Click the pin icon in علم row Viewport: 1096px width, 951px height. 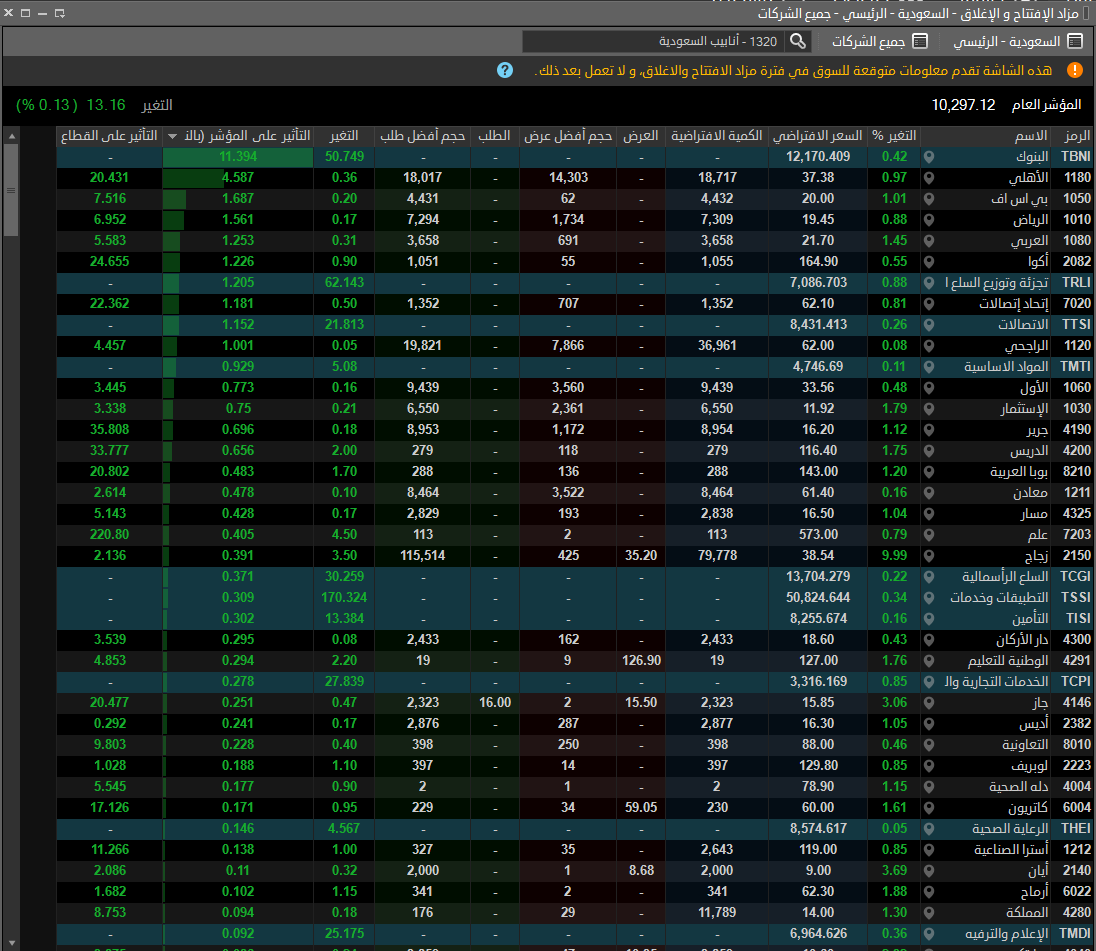point(929,535)
